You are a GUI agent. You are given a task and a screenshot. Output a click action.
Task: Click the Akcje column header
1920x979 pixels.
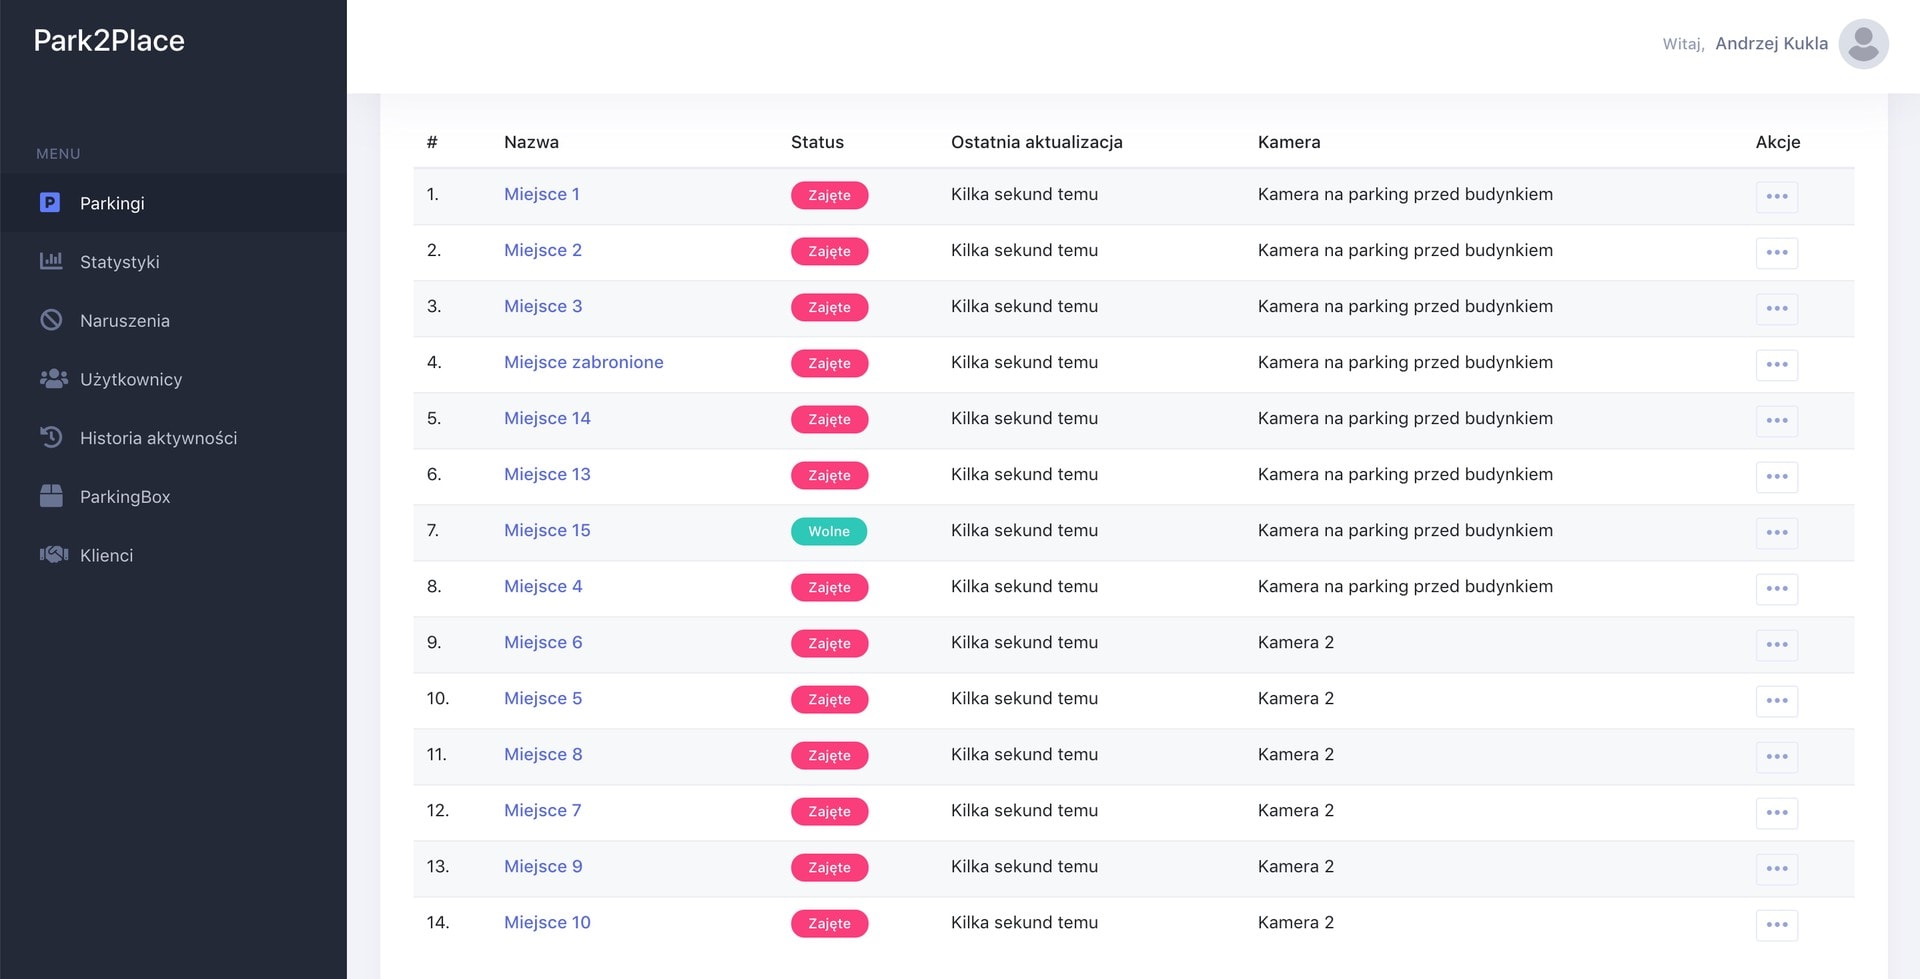pos(1778,142)
